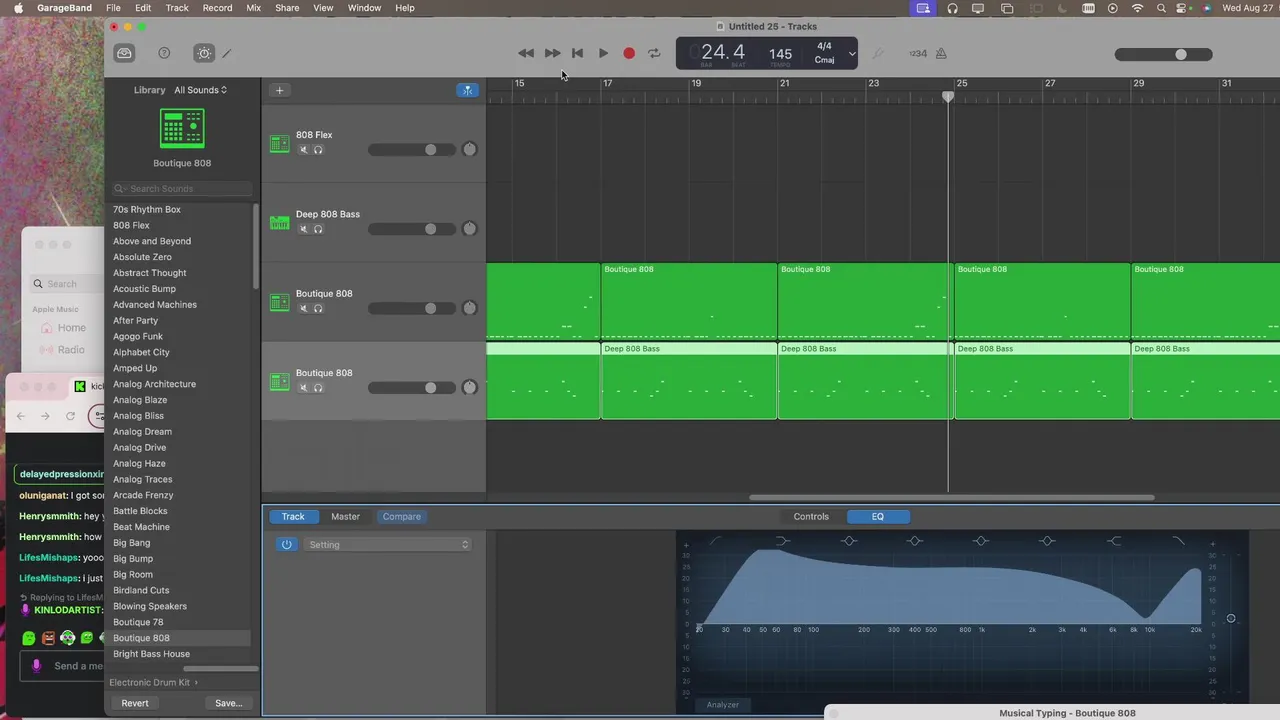Viewport: 1280px width, 720px height.
Task: Click the 145 tempo value
Action: (x=780, y=54)
